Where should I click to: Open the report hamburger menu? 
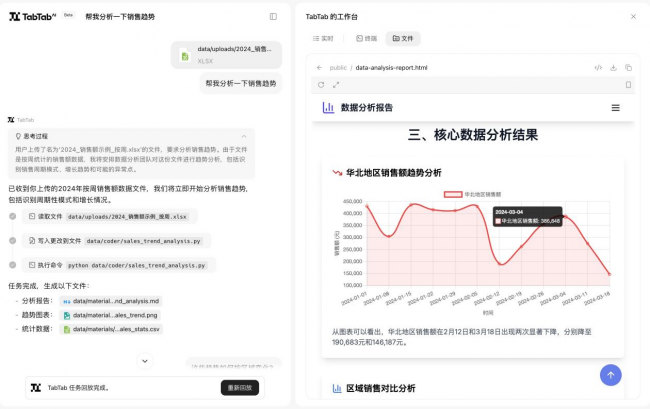(x=615, y=108)
